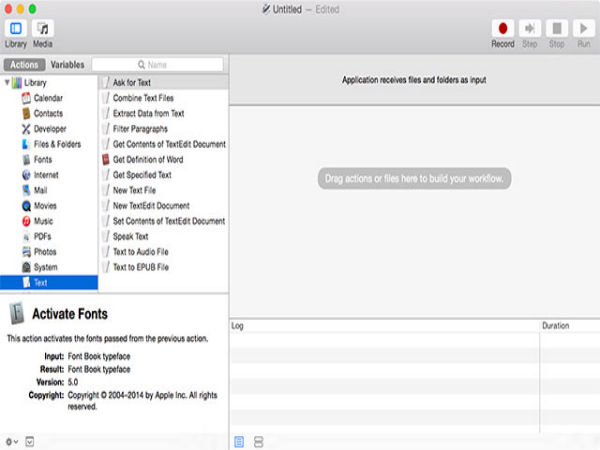Select Get Definition of Word action
Image resolution: width=600 pixels, height=450 pixels.
pyautogui.click(x=164, y=160)
